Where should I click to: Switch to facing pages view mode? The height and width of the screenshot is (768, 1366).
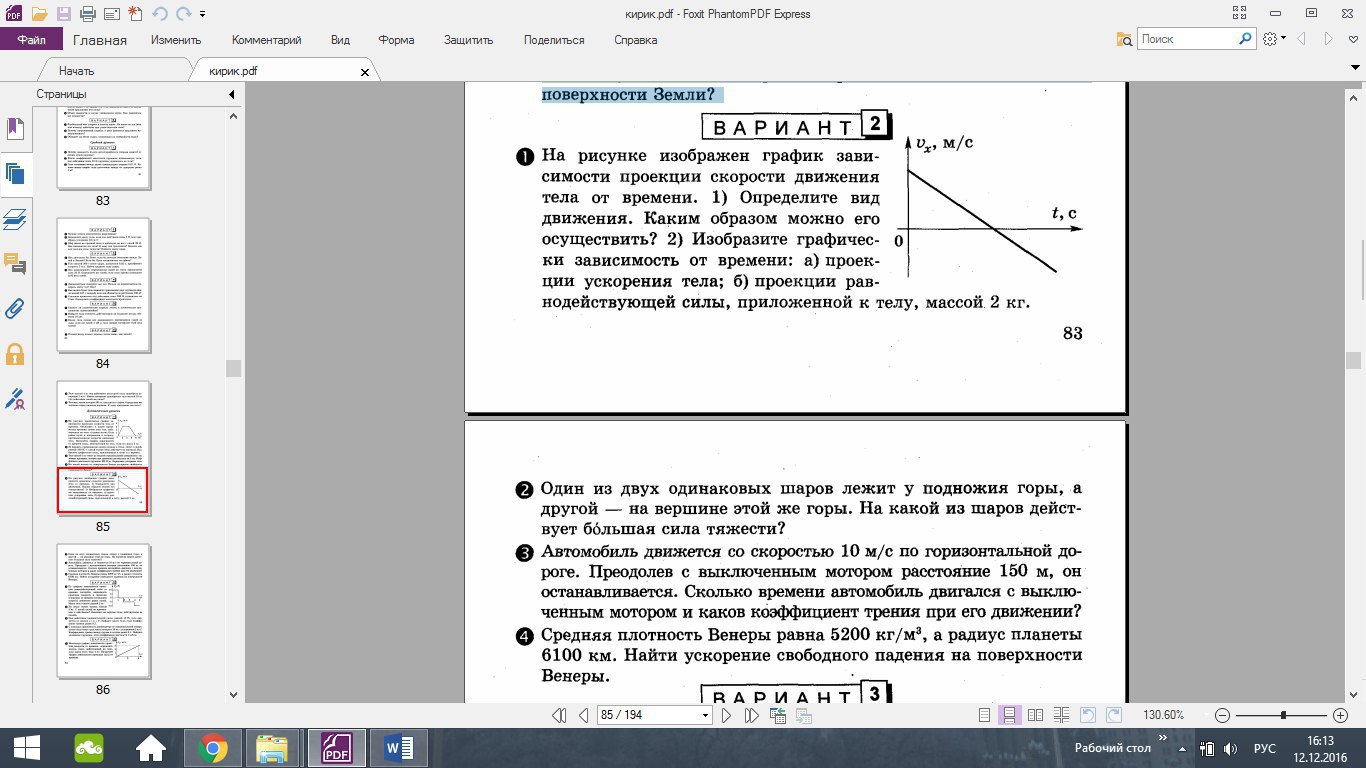(1036, 715)
